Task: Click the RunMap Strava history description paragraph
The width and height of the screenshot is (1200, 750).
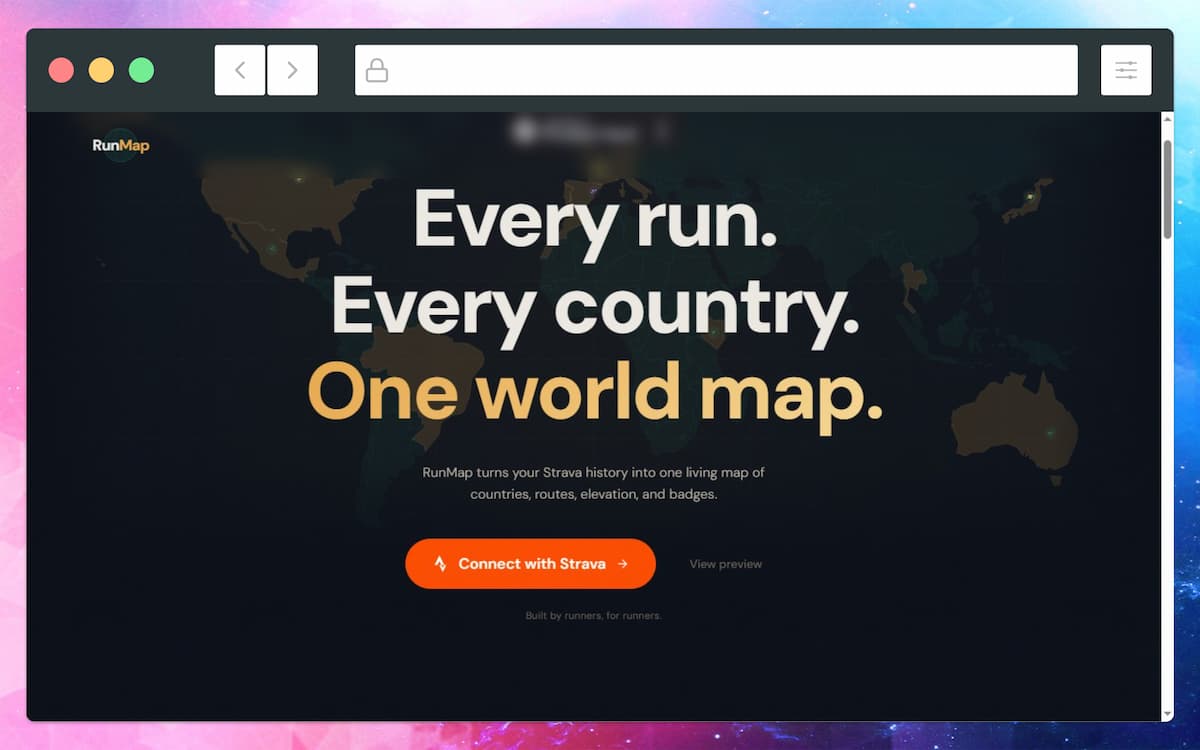Action: (x=593, y=483)
